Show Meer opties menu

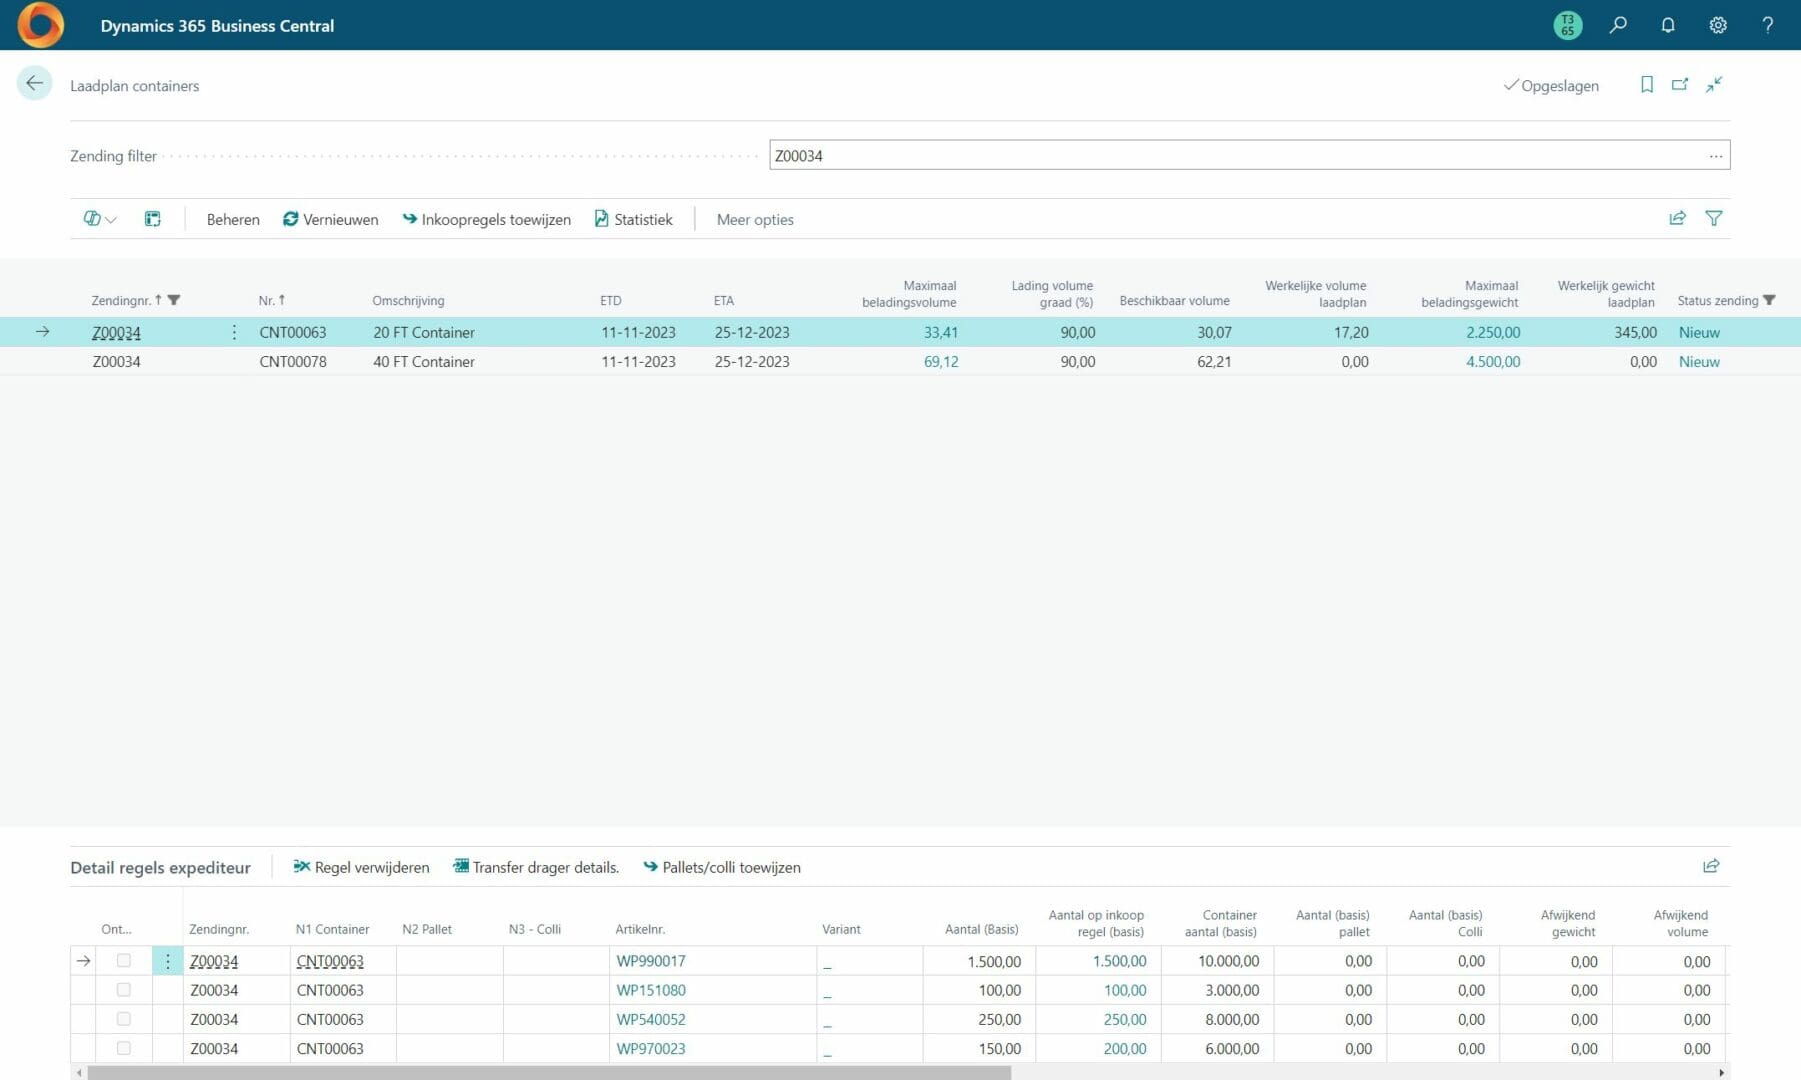[x=754, y=220]
